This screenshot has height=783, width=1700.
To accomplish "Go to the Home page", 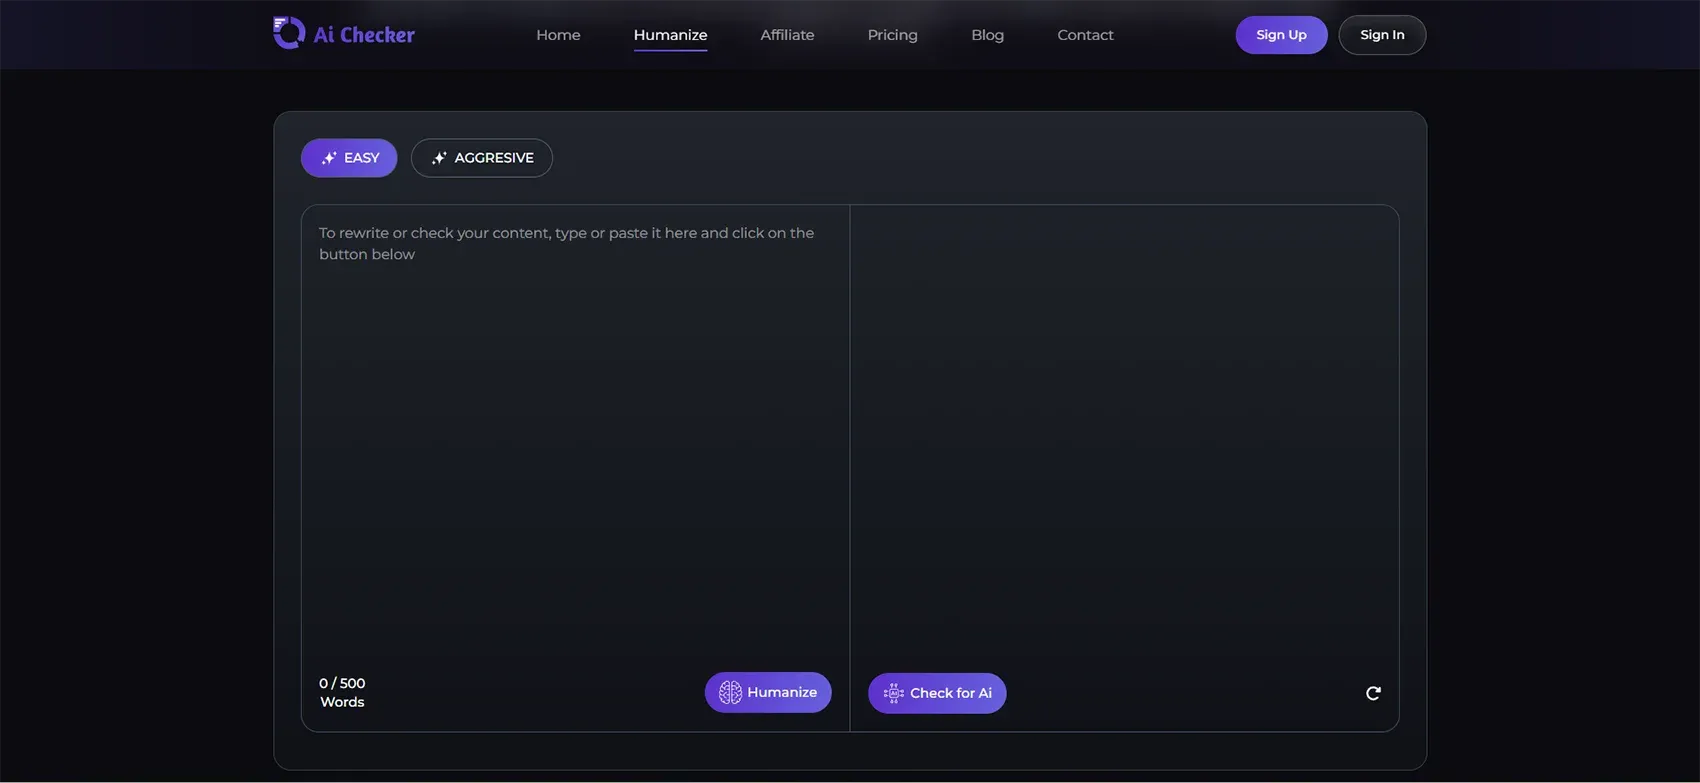I will (x=558, y=35).
